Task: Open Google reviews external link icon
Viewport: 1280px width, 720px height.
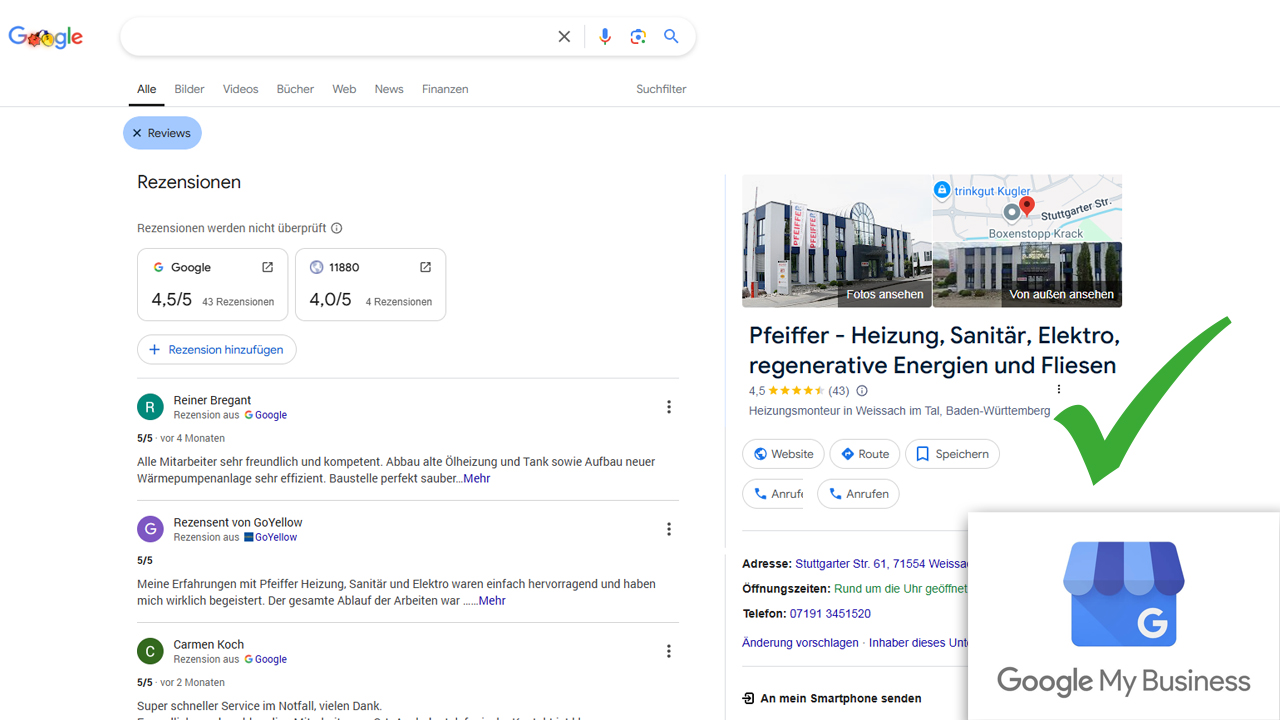Action: click(267, 267)
